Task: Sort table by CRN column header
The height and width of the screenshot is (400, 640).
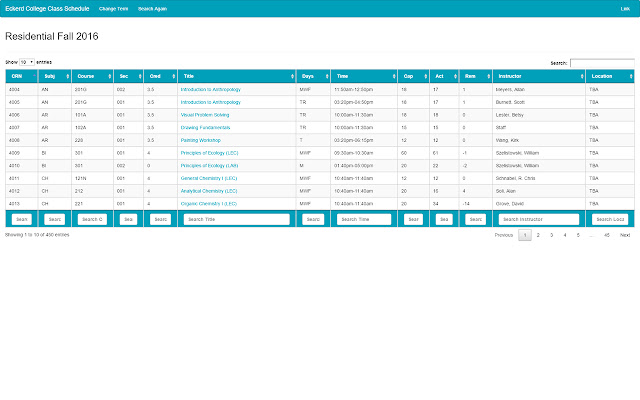Action: pos(21,76)
